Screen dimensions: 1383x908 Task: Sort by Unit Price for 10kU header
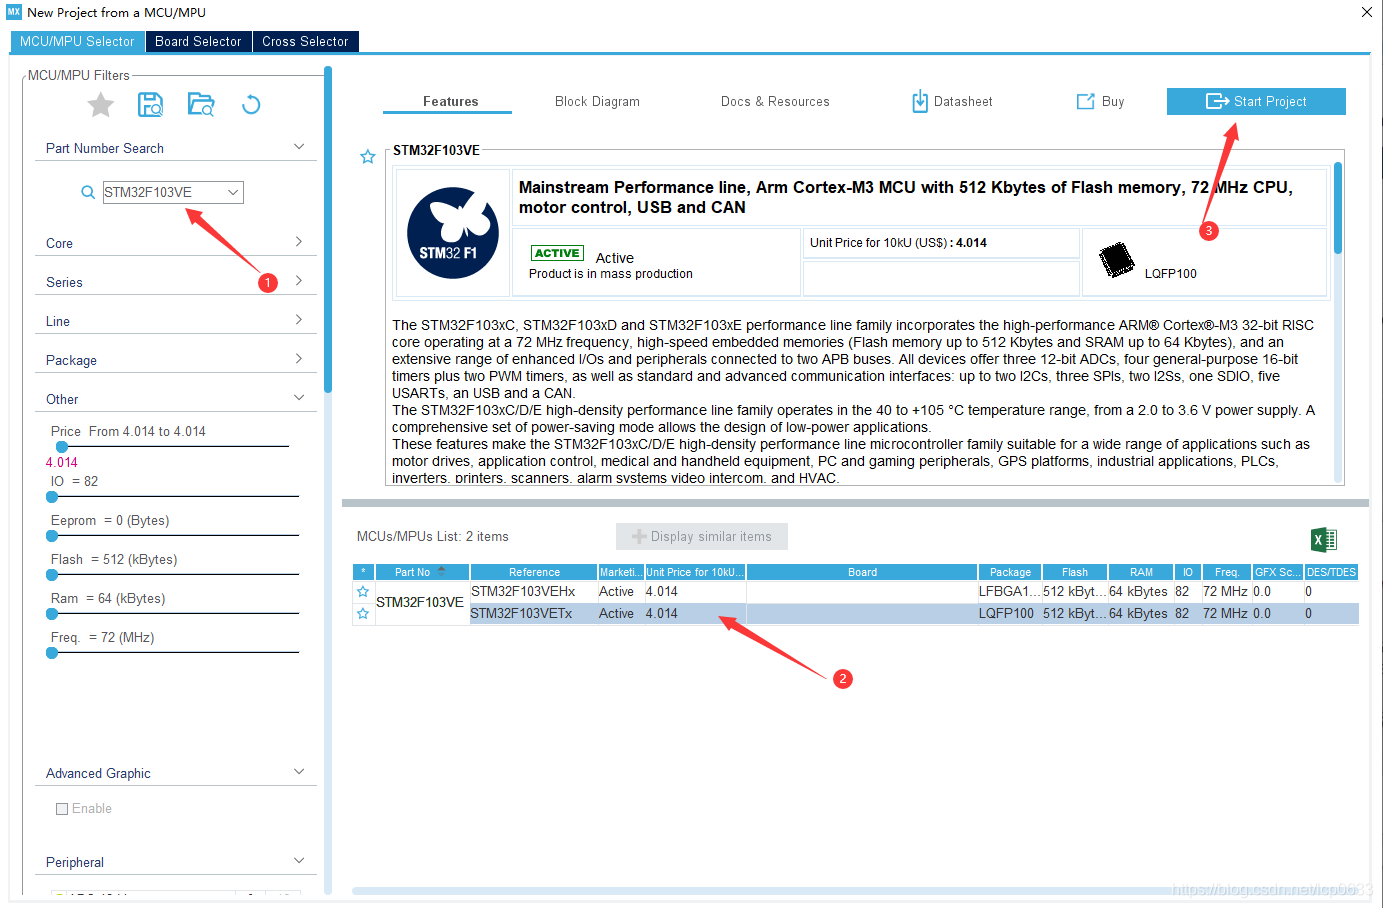point(695,572)
